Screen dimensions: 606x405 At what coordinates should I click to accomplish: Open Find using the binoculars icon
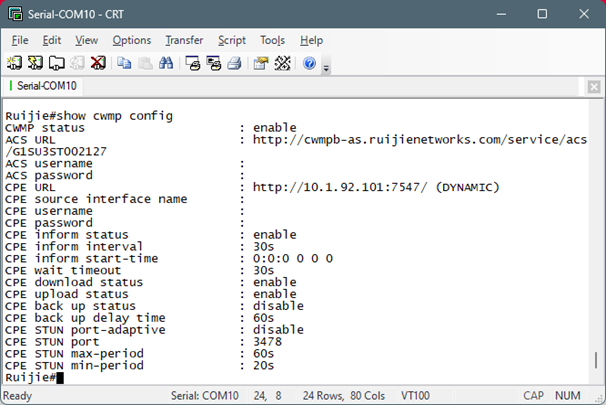166,63
